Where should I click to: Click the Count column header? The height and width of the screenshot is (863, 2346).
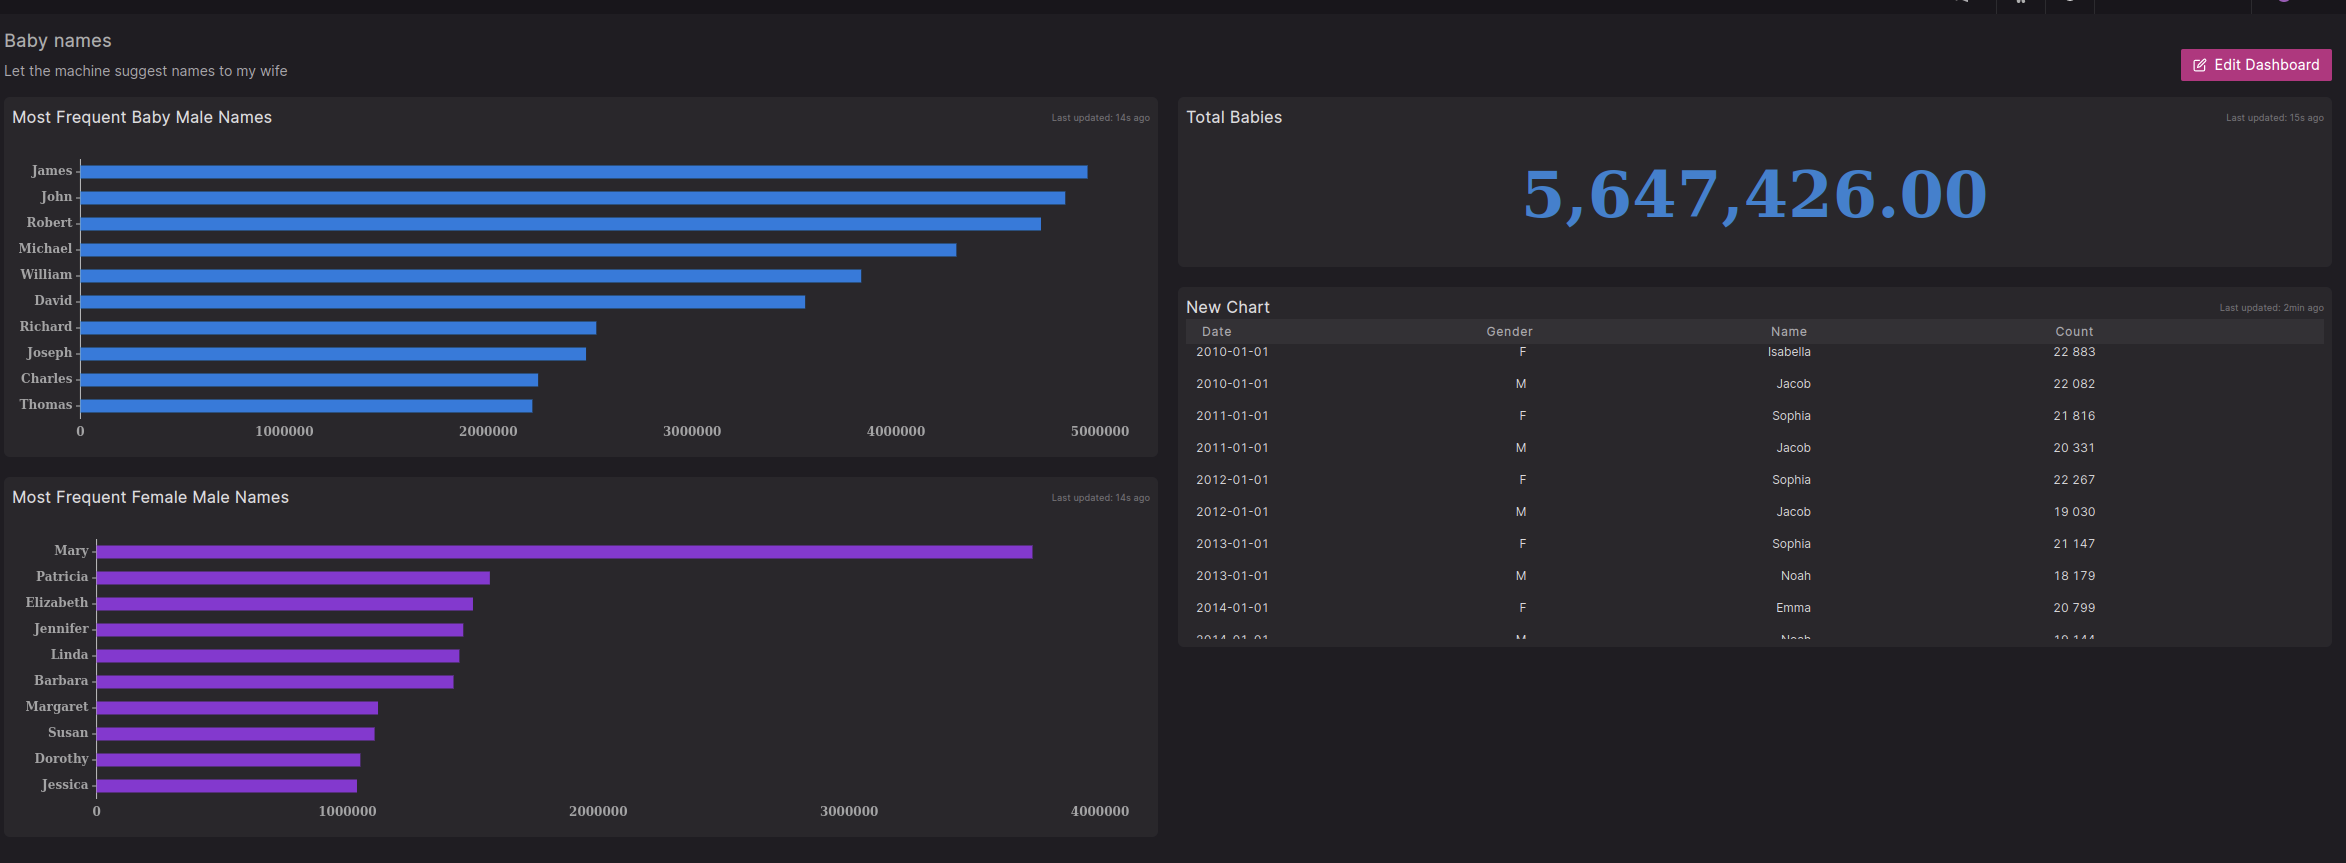point(2073,332)
